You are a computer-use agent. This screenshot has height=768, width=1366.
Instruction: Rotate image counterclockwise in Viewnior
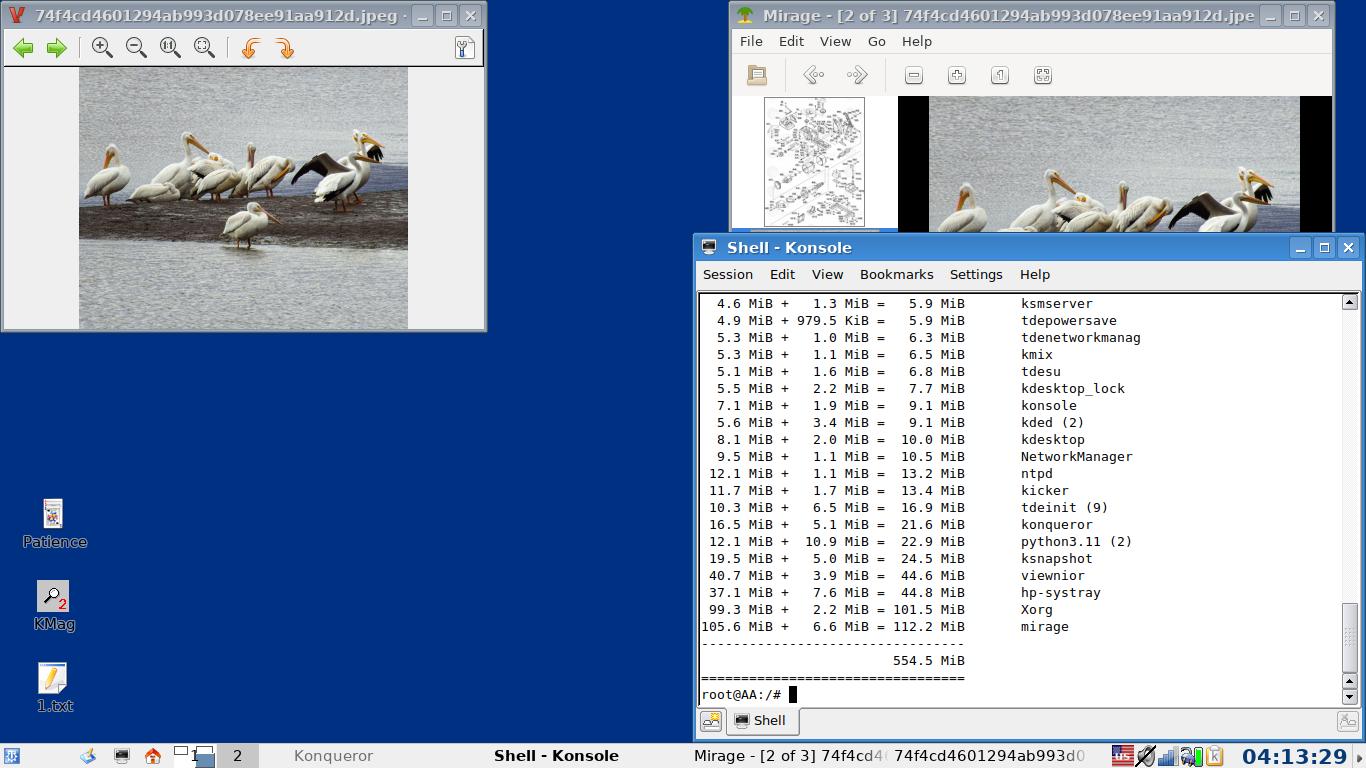click(250, 48)
